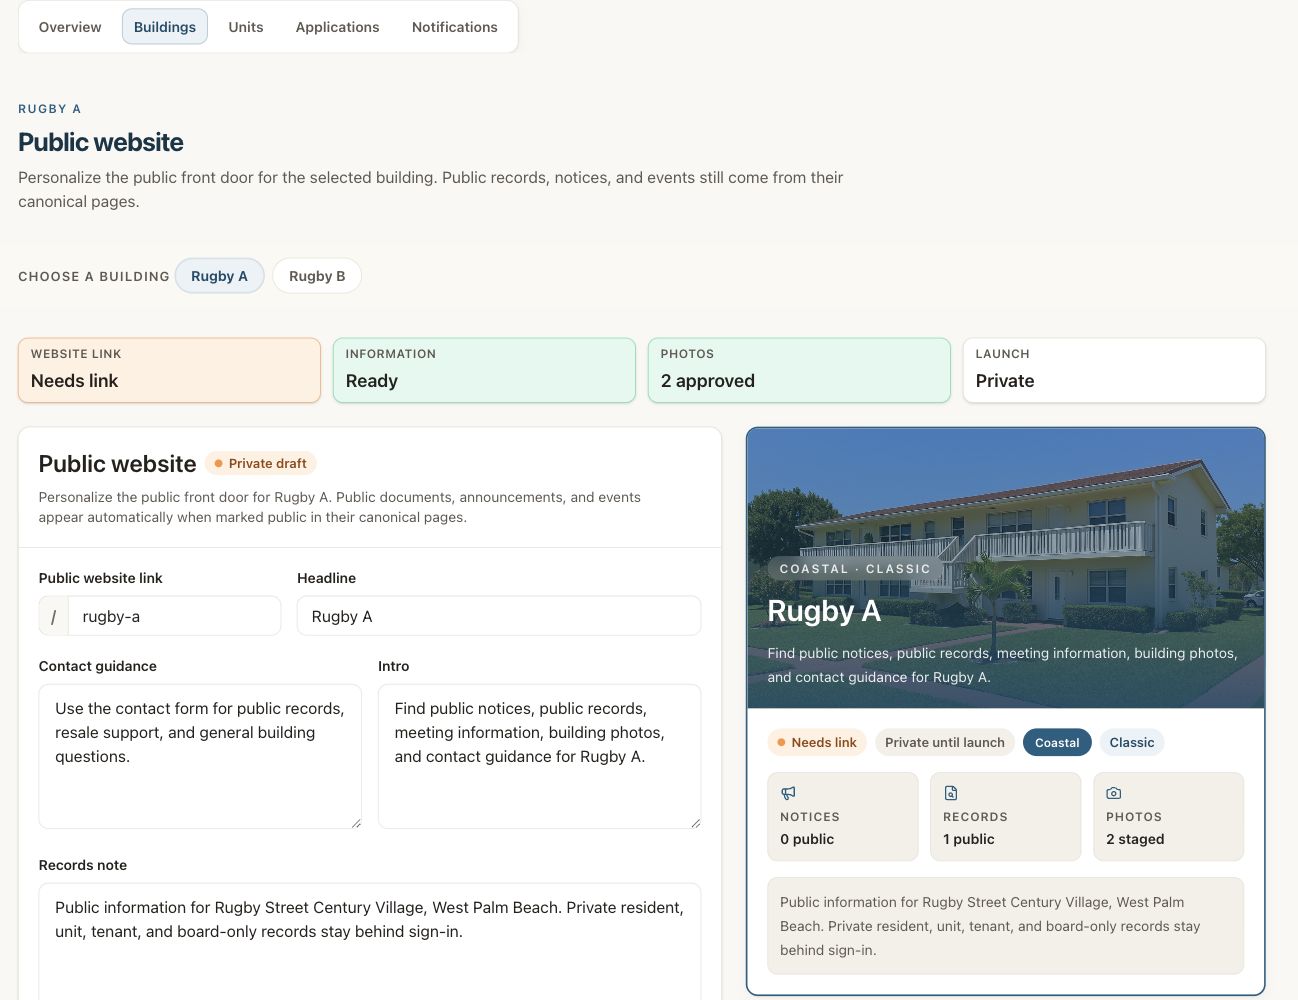Click the Private draft badge
1298x1000 pixels.
coord(261,463)
